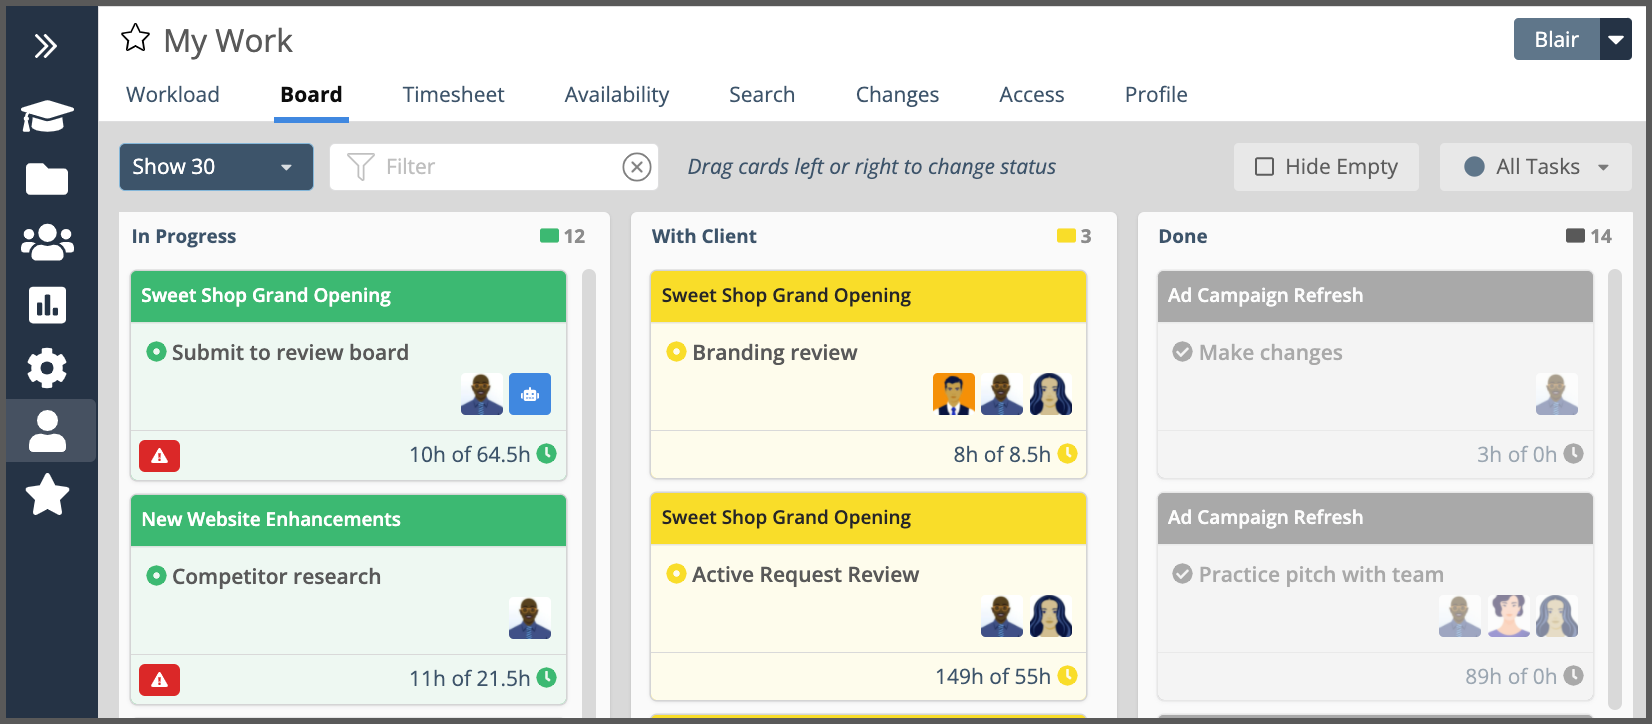
Task: Open the Changes tab
Action: tap(897, 95)
